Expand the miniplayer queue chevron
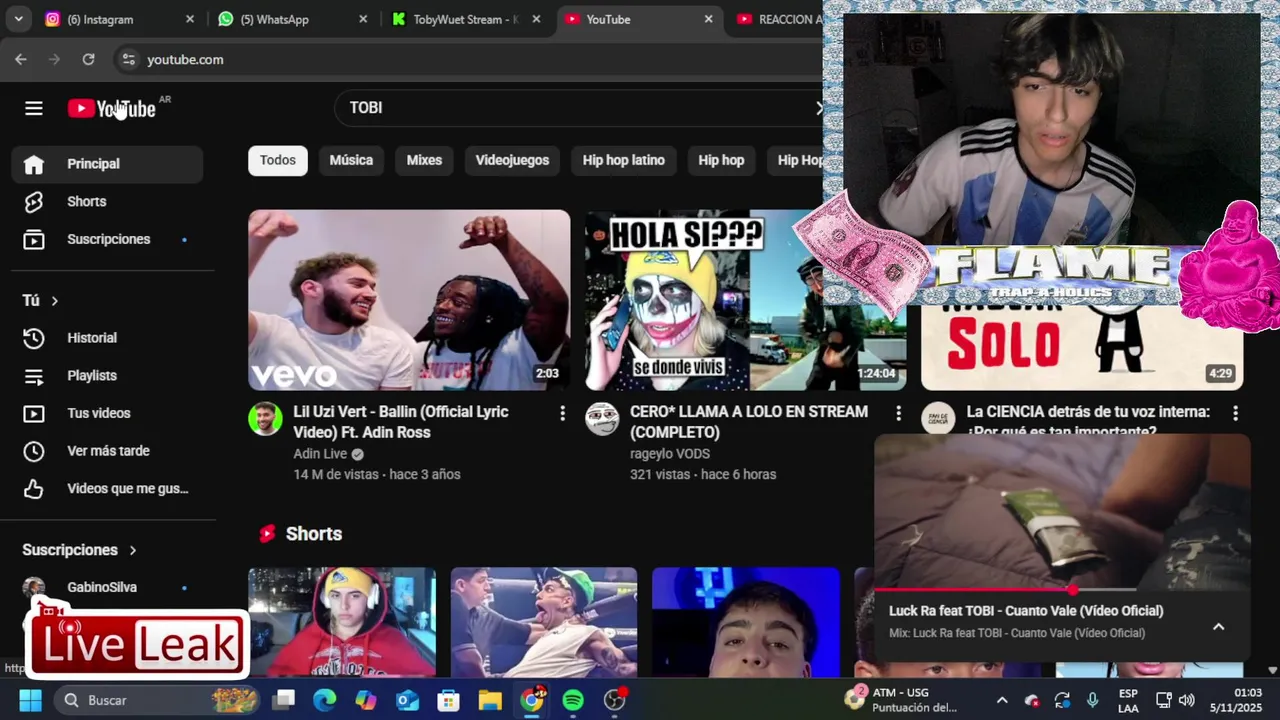This screenshot has width=1280, height=720. coord(1218,627)
